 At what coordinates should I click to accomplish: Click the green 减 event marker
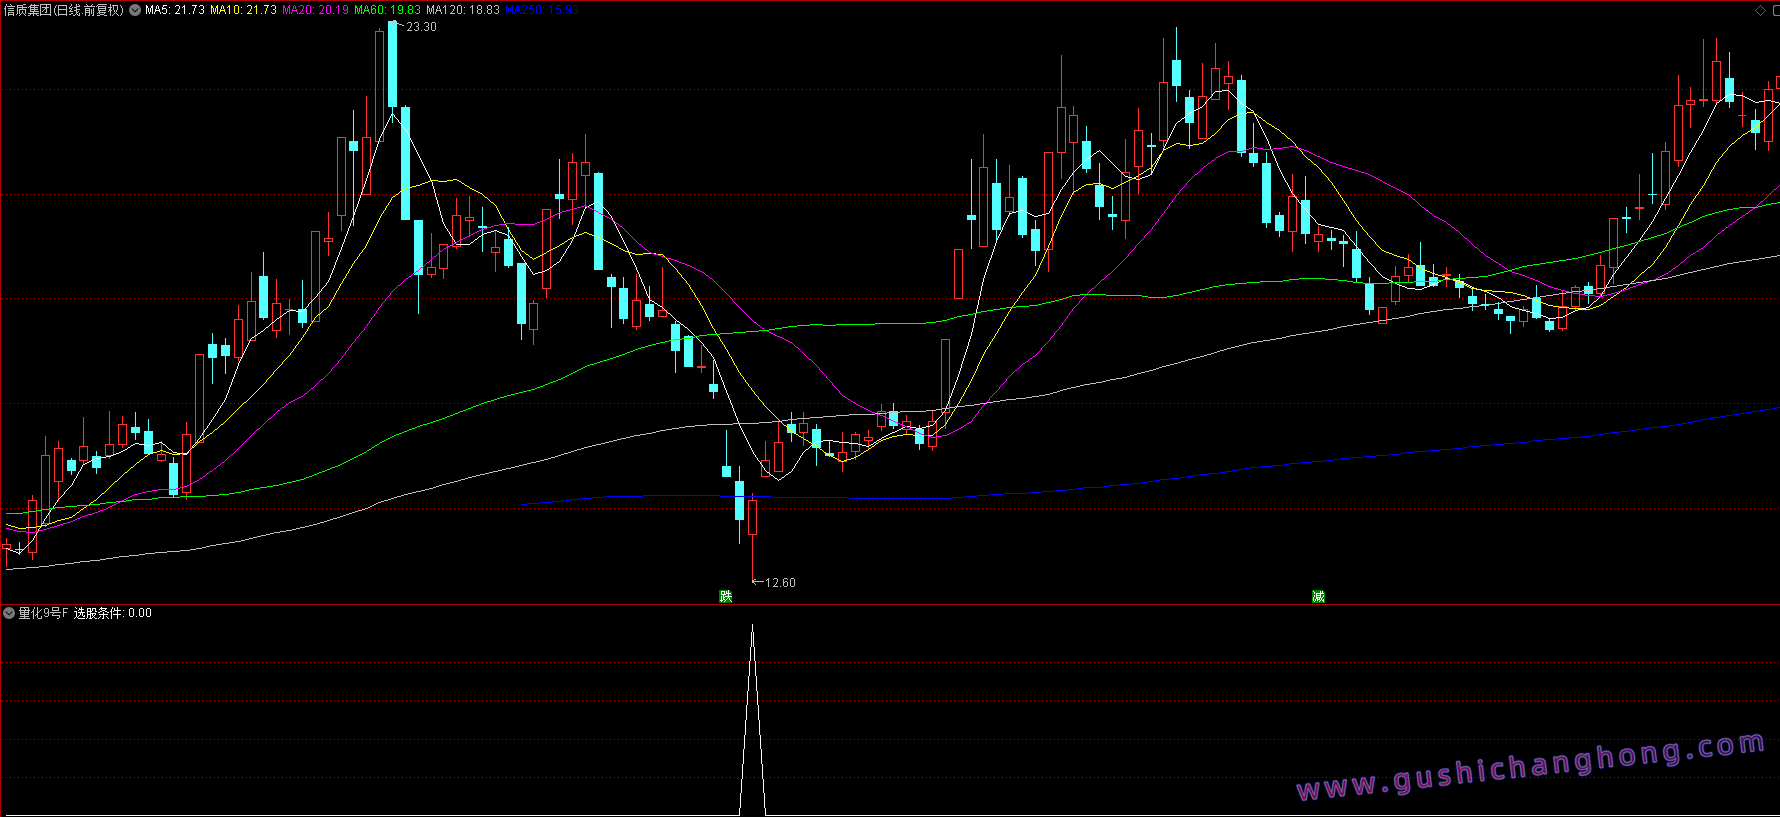click(x=1318, y=596)
